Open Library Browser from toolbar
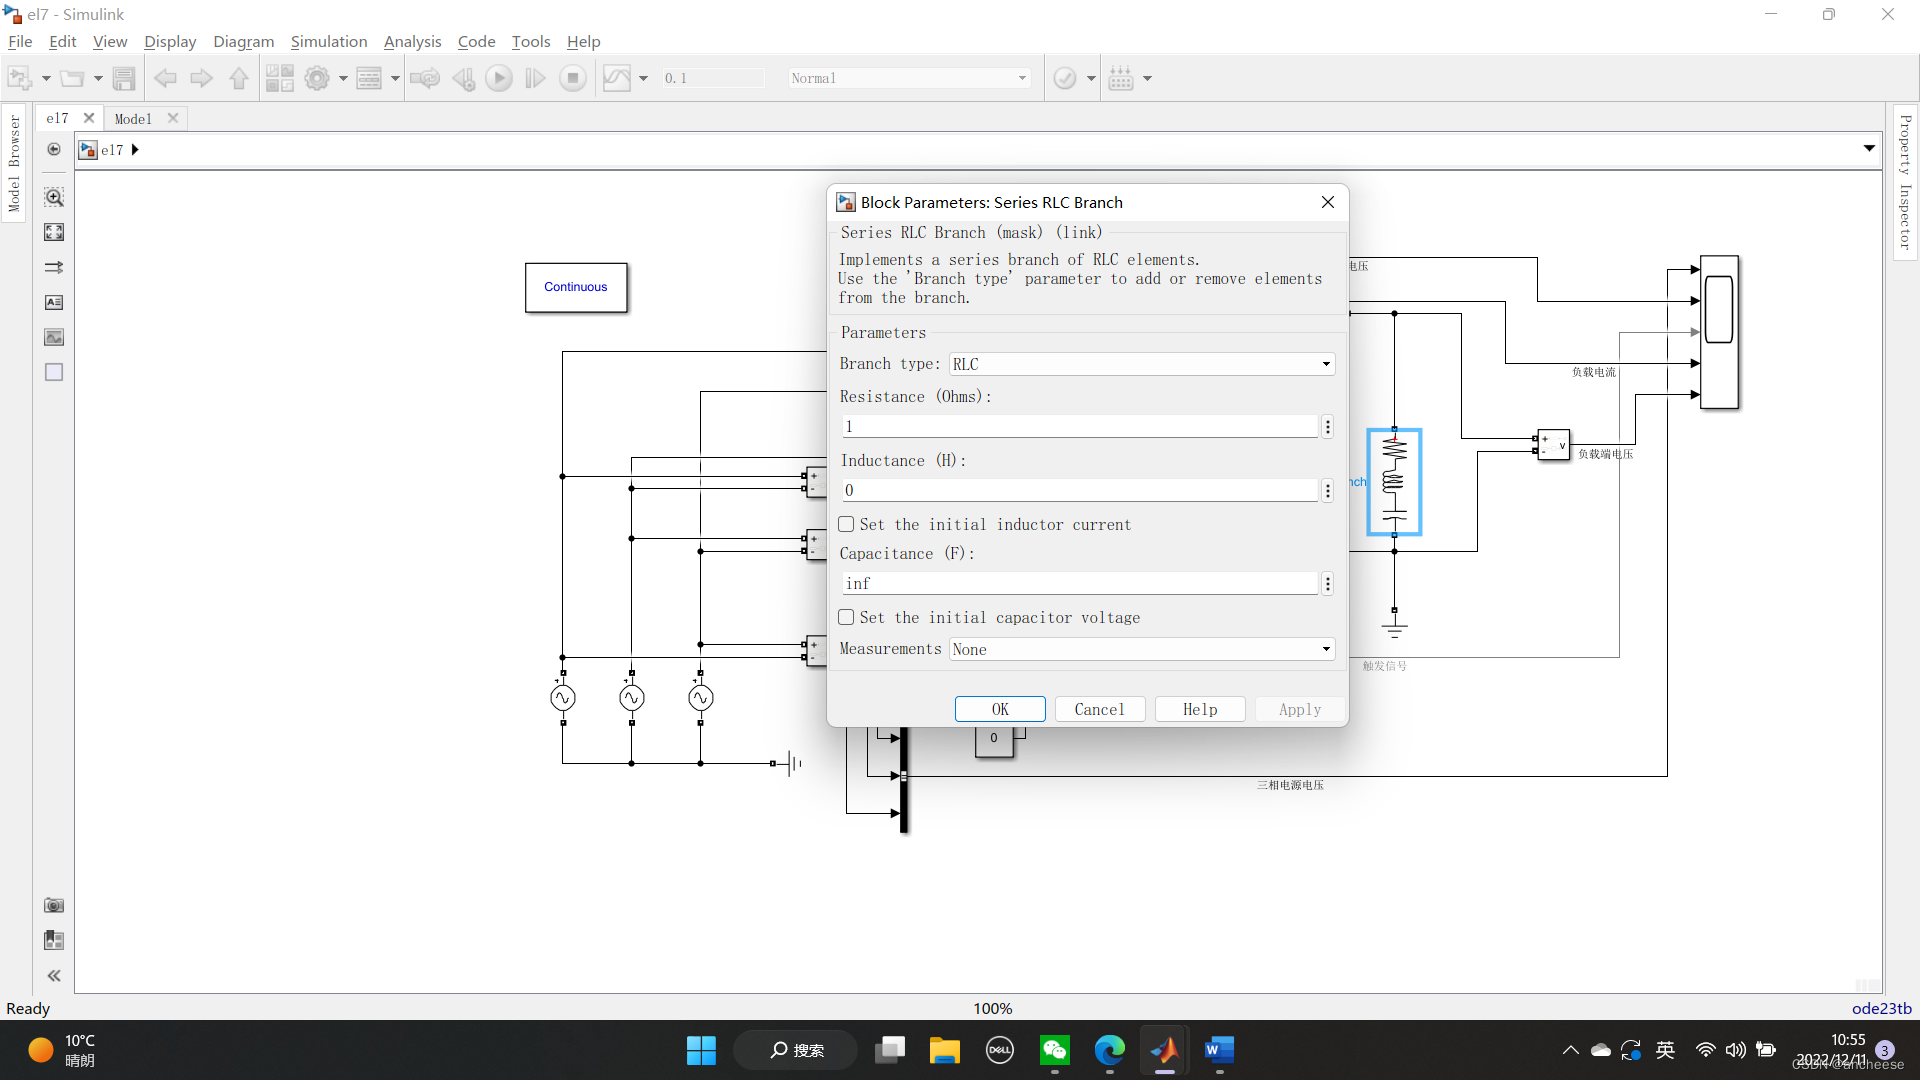Image resolution: width=1920 pixels, height=1080 pixels. click(280, 78)
